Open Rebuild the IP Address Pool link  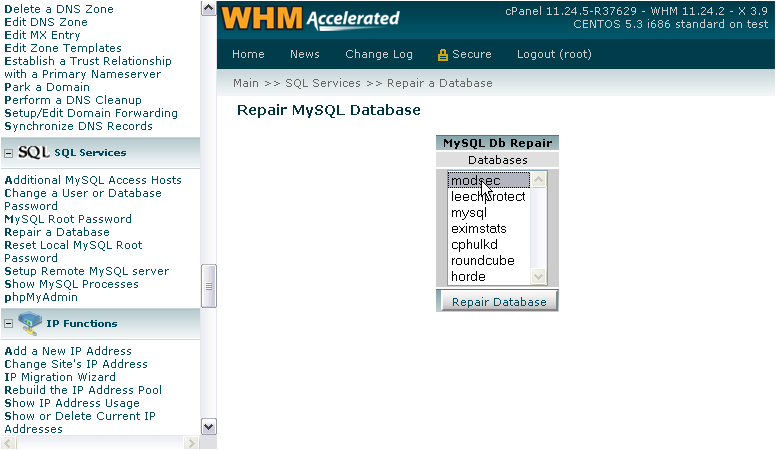pos(83,390)
